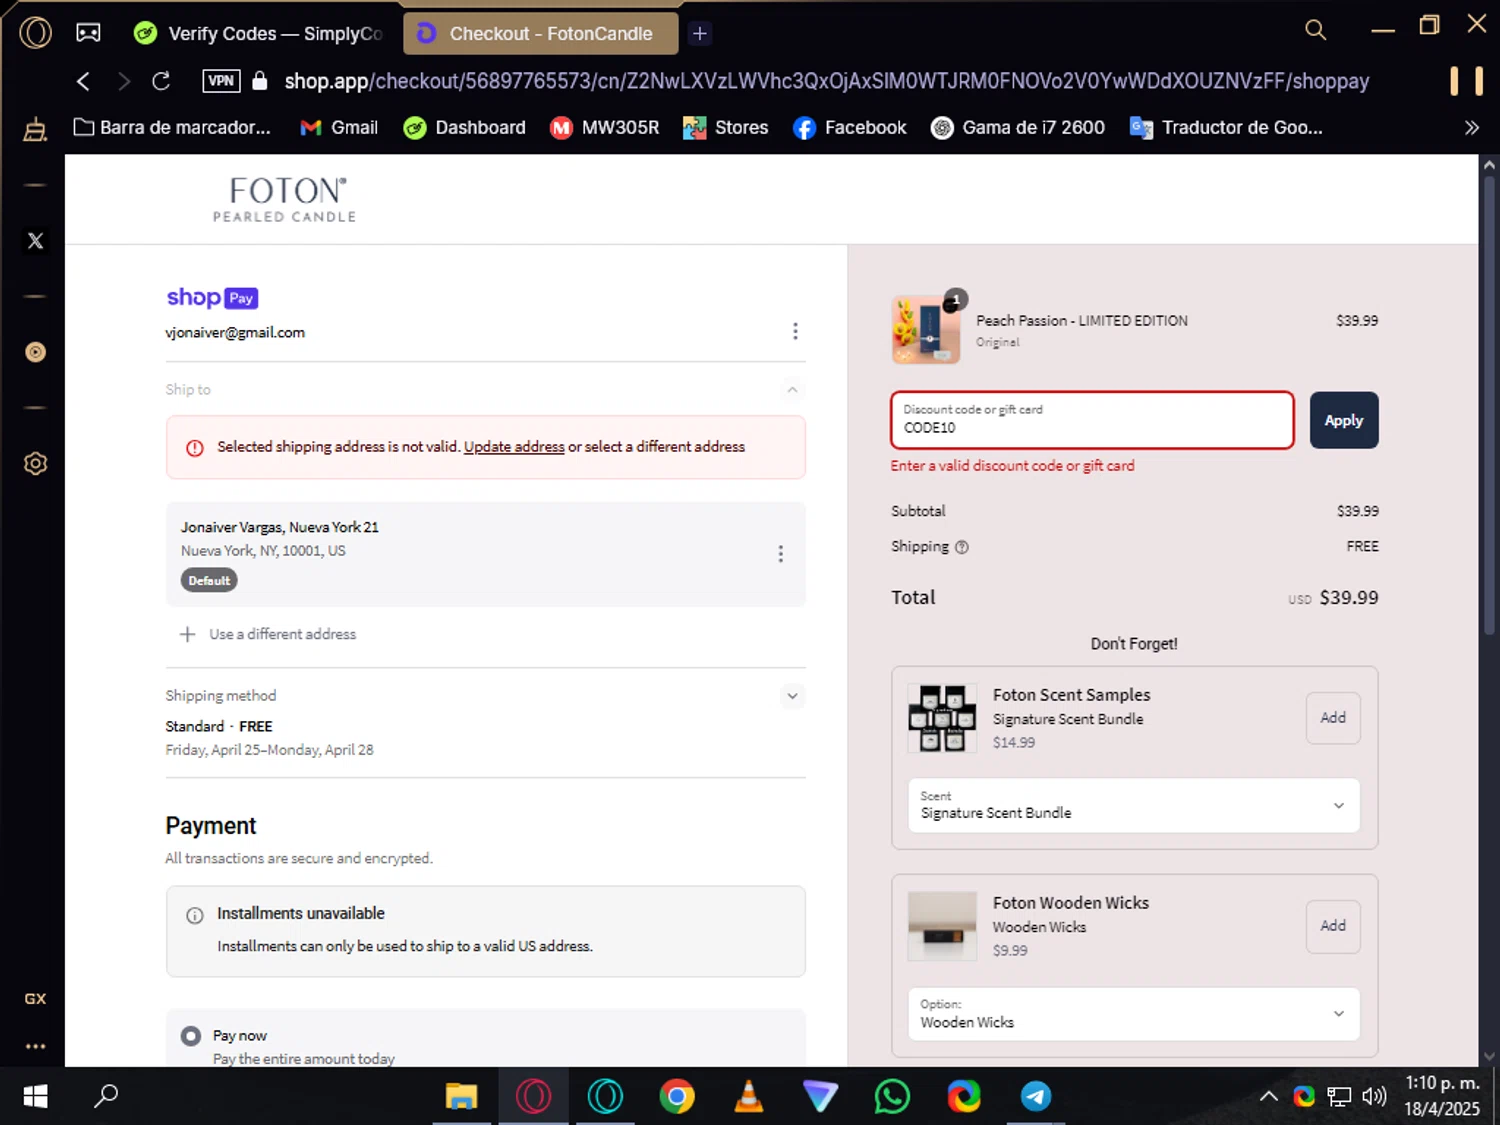Open the Opera GX menu logo

pos(35,33)
